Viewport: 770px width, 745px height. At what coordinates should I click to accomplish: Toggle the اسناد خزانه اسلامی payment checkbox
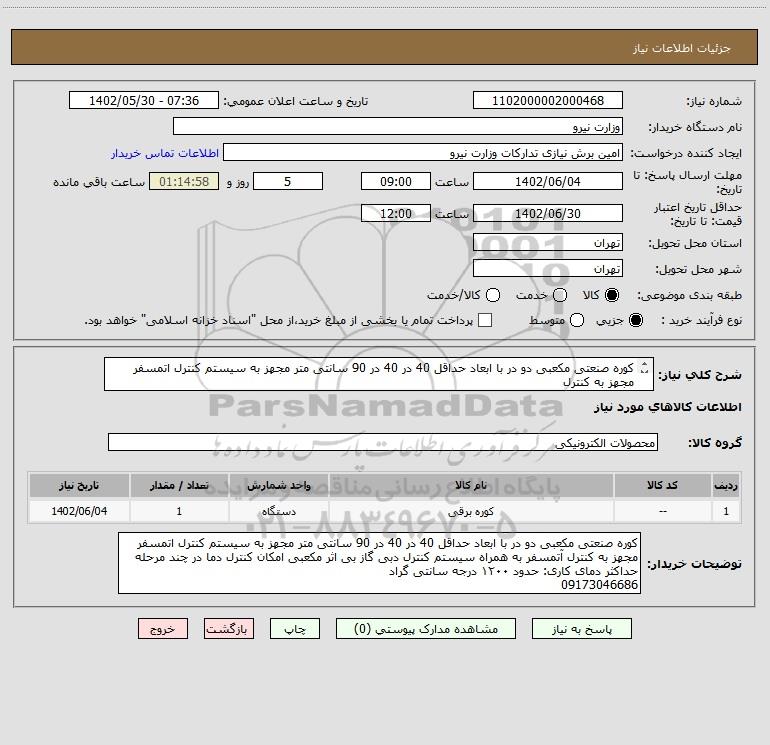click(485, 320)
